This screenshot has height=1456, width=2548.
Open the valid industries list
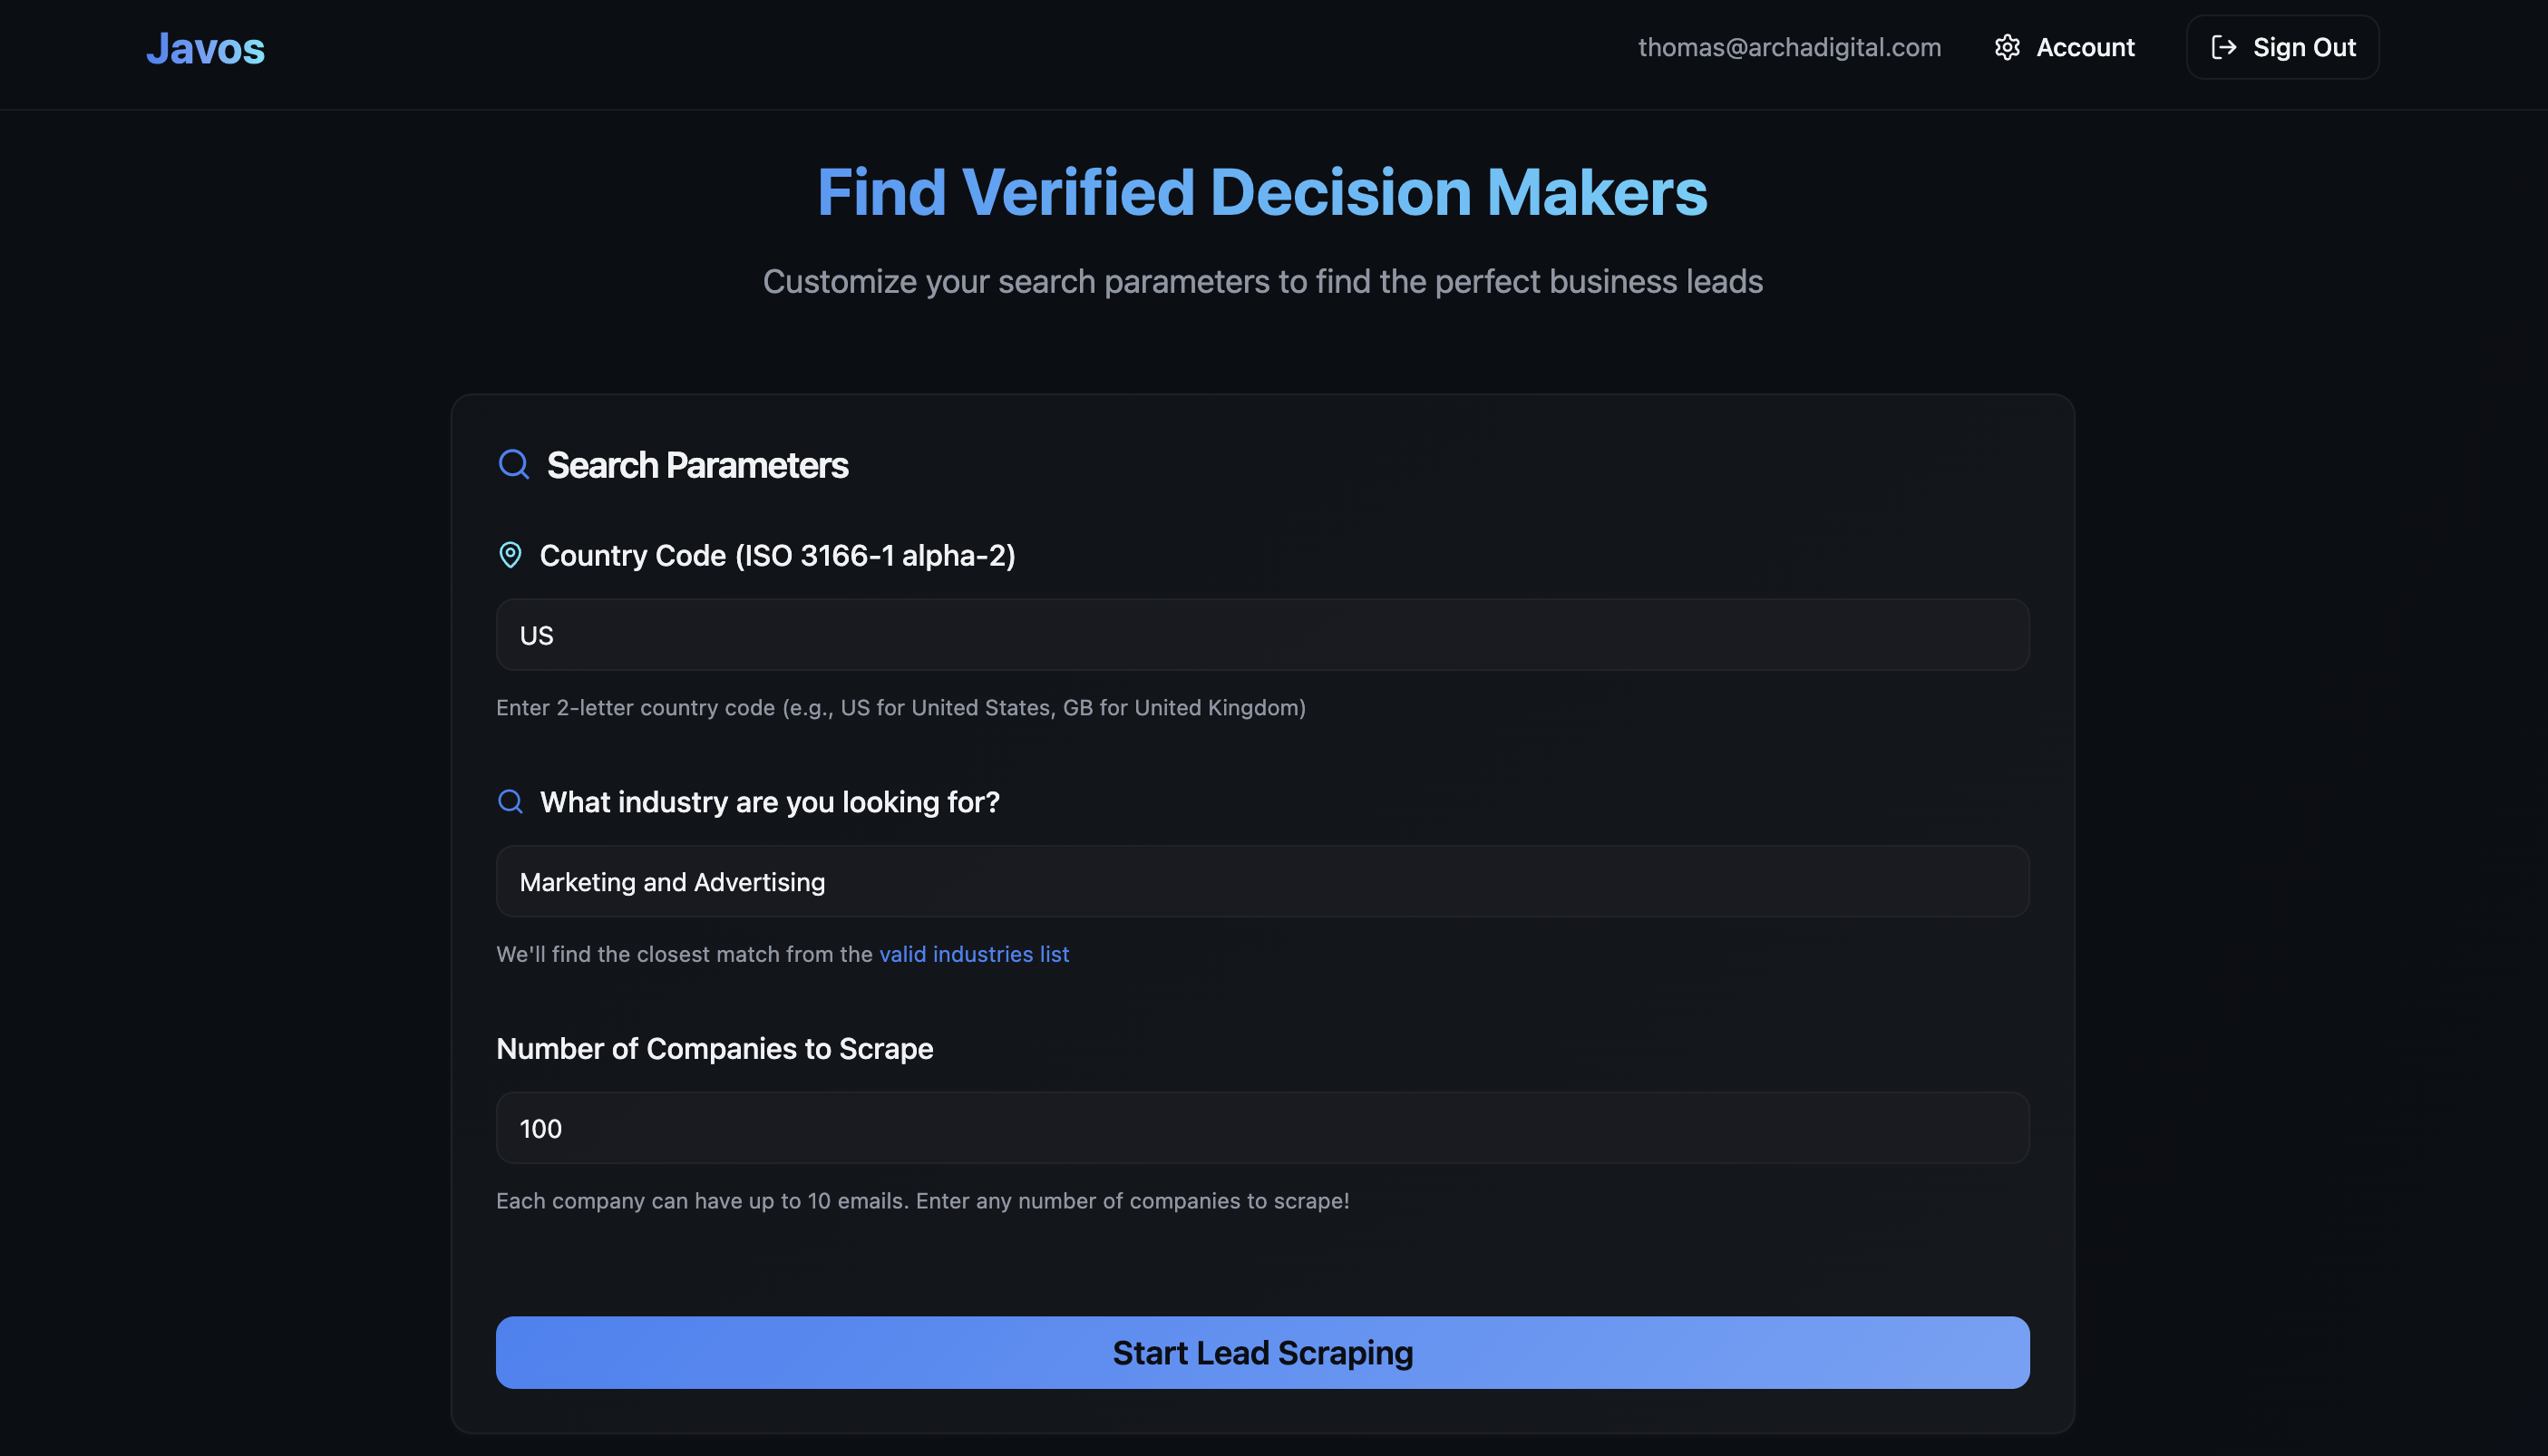(x=973, y=954)
